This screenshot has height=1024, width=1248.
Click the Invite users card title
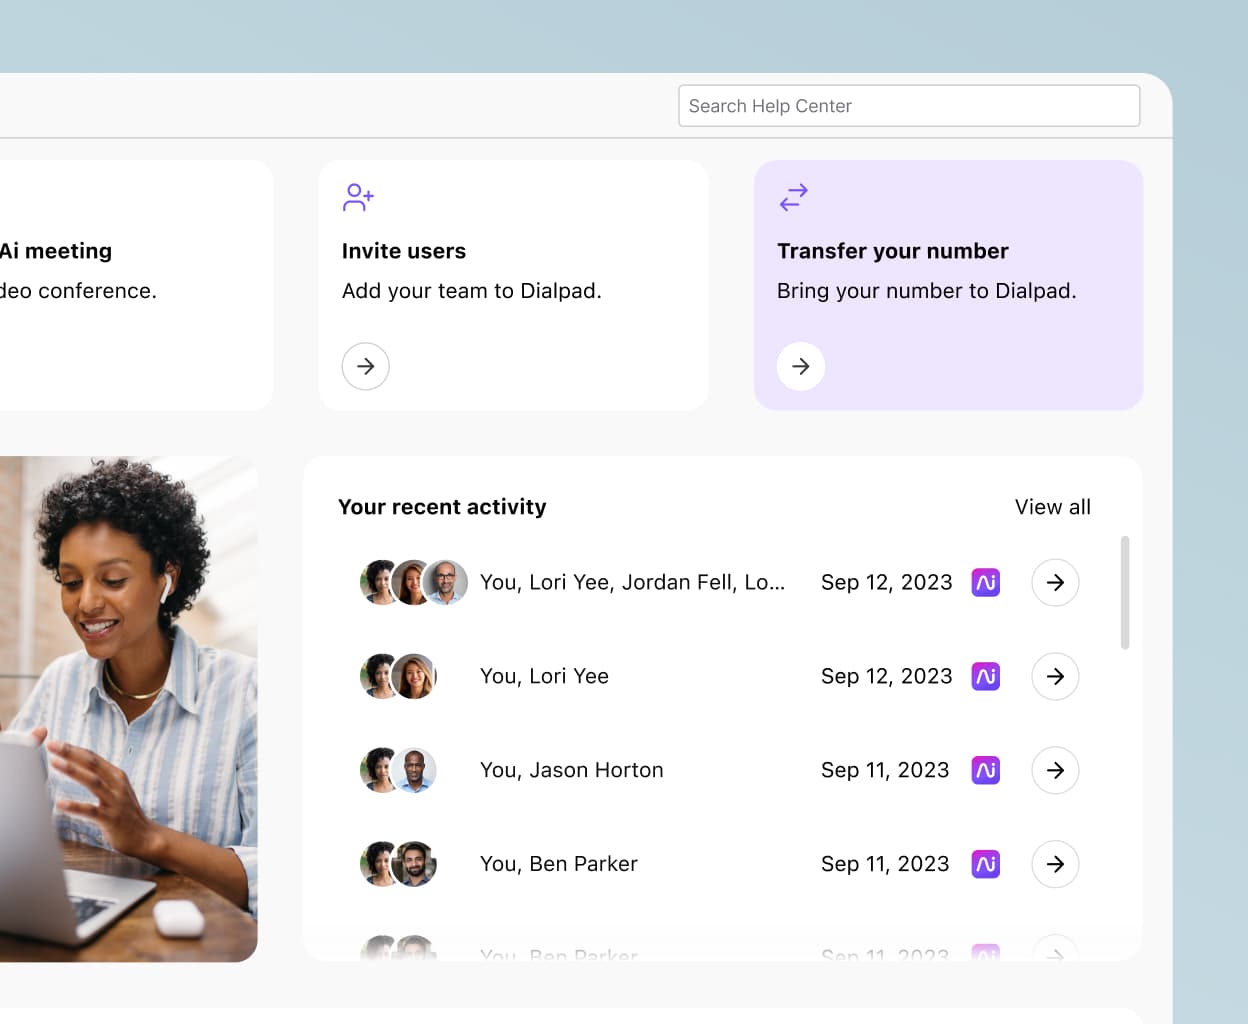(x=404, y=251)
